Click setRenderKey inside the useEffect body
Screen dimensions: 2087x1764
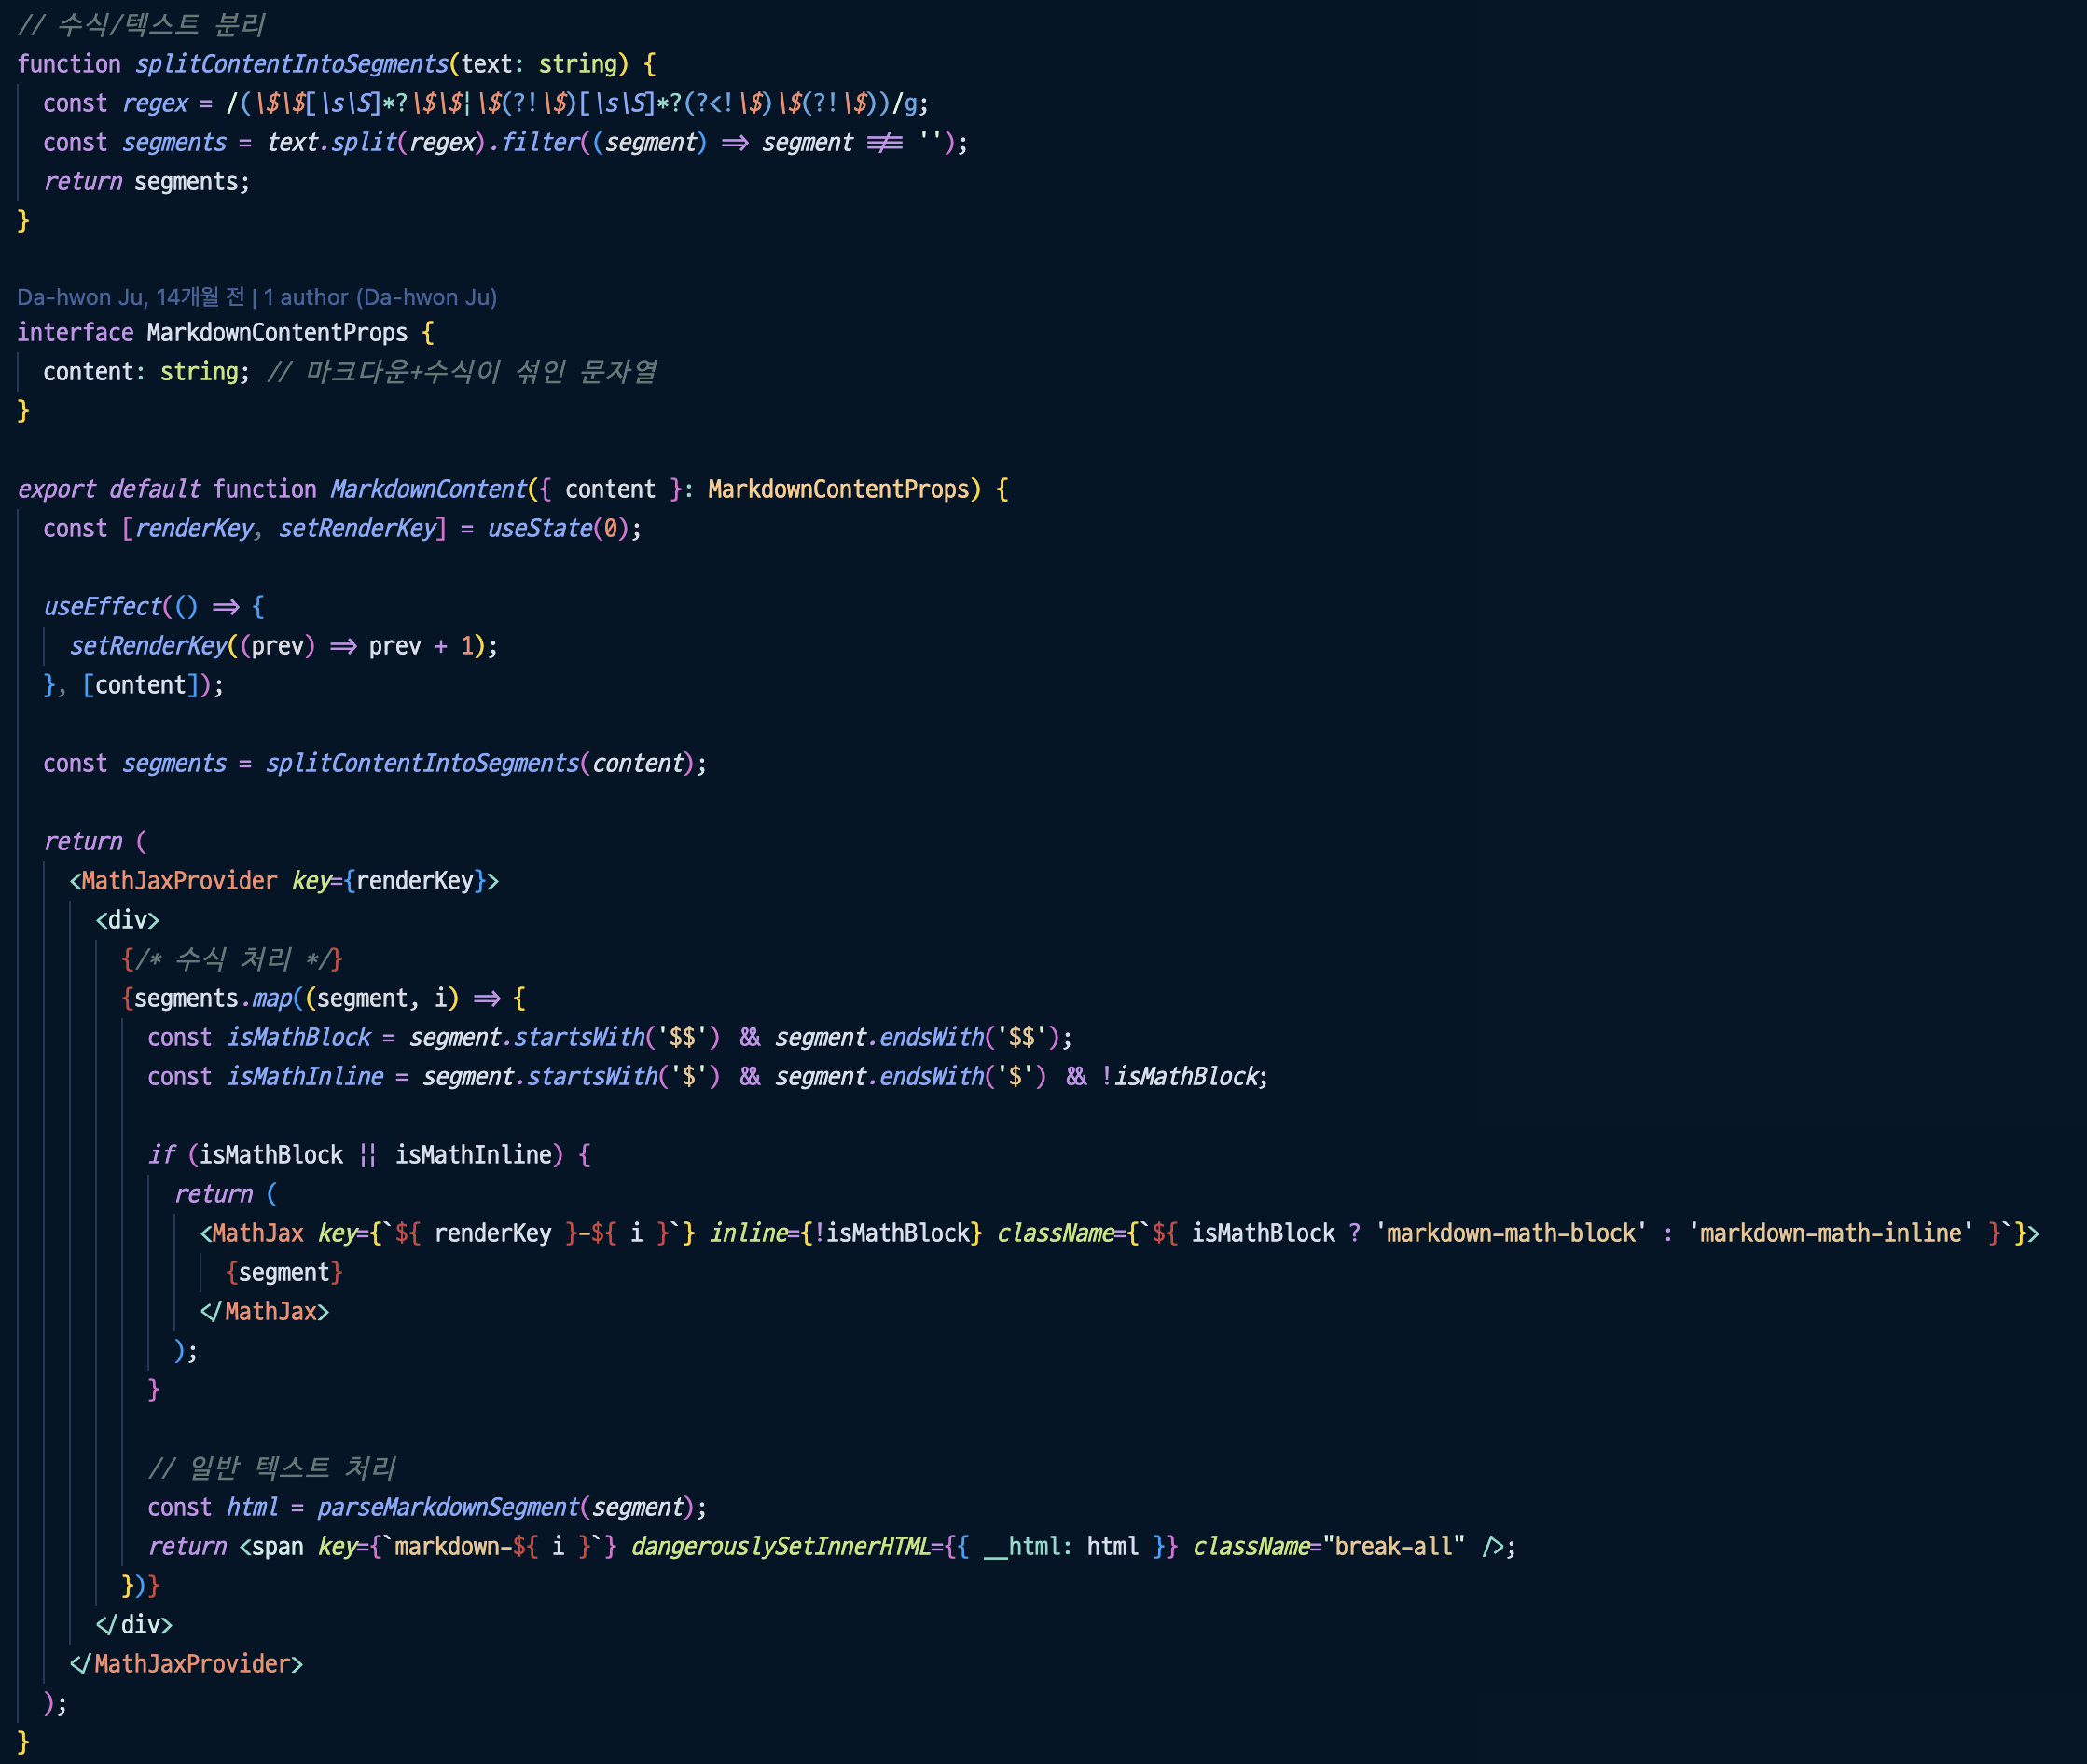coord(149,646)
